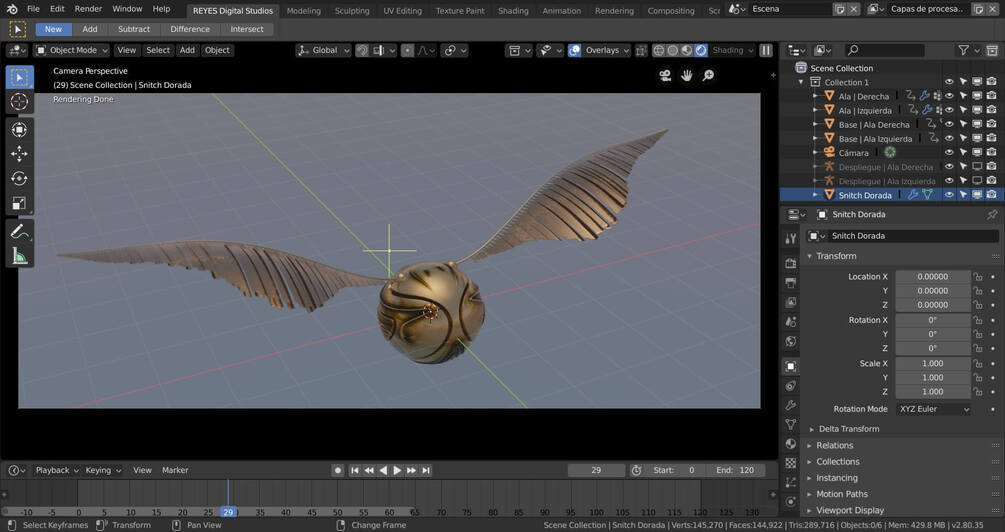Open the Material properties tab
The height and width of the screenshot is (532, 1005).
(791, 444)
